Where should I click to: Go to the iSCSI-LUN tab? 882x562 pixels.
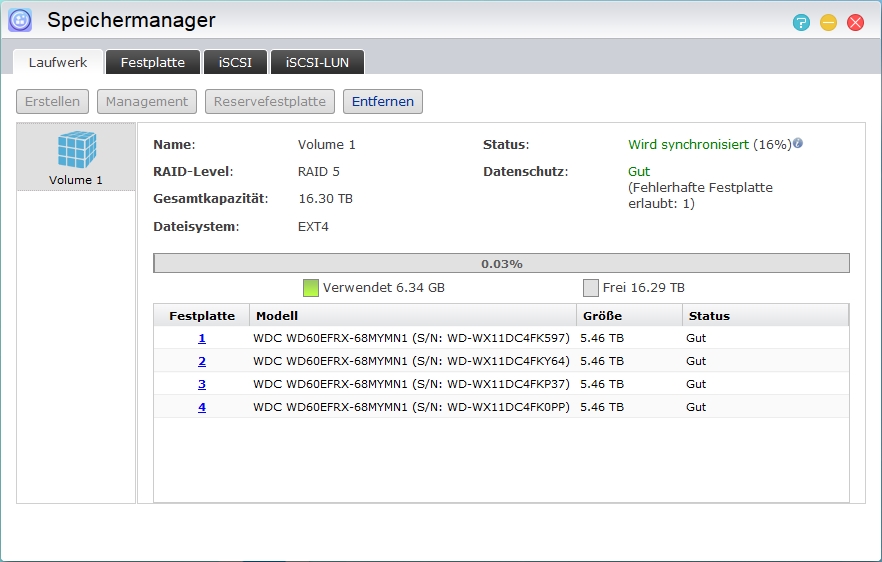pyautogui.click(x=317, y=62)
